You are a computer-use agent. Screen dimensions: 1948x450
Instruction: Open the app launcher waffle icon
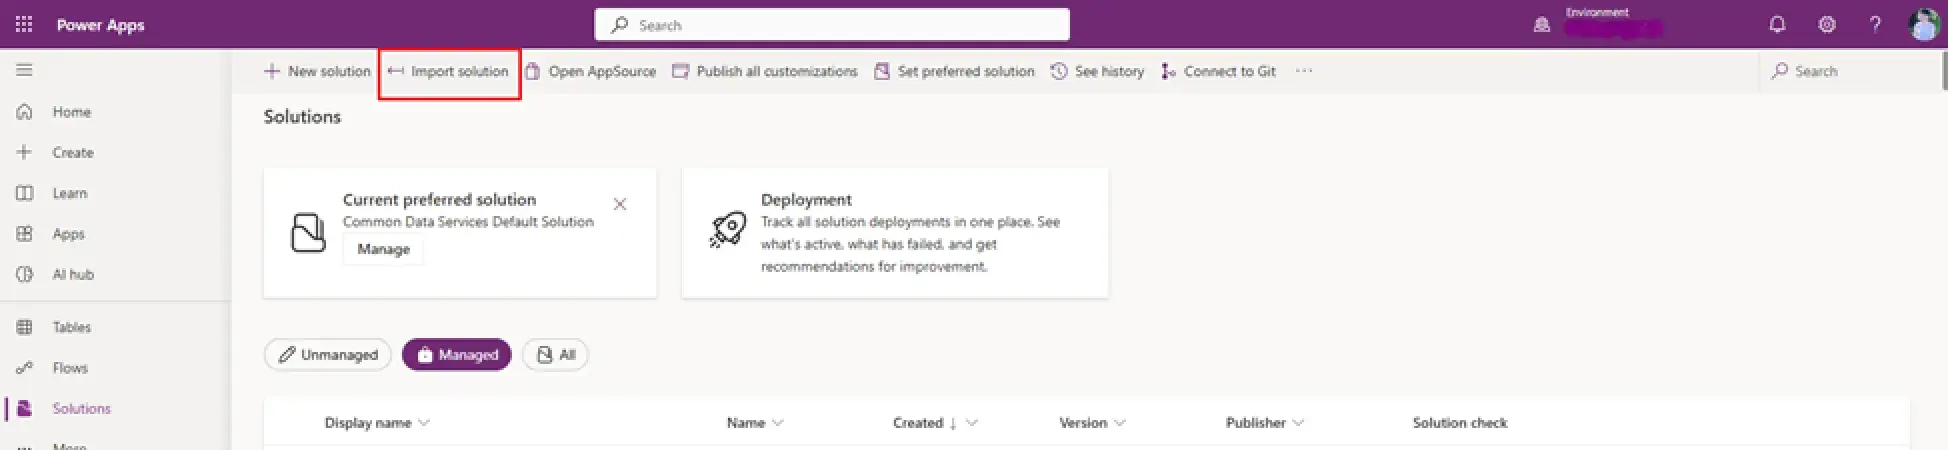24,25
